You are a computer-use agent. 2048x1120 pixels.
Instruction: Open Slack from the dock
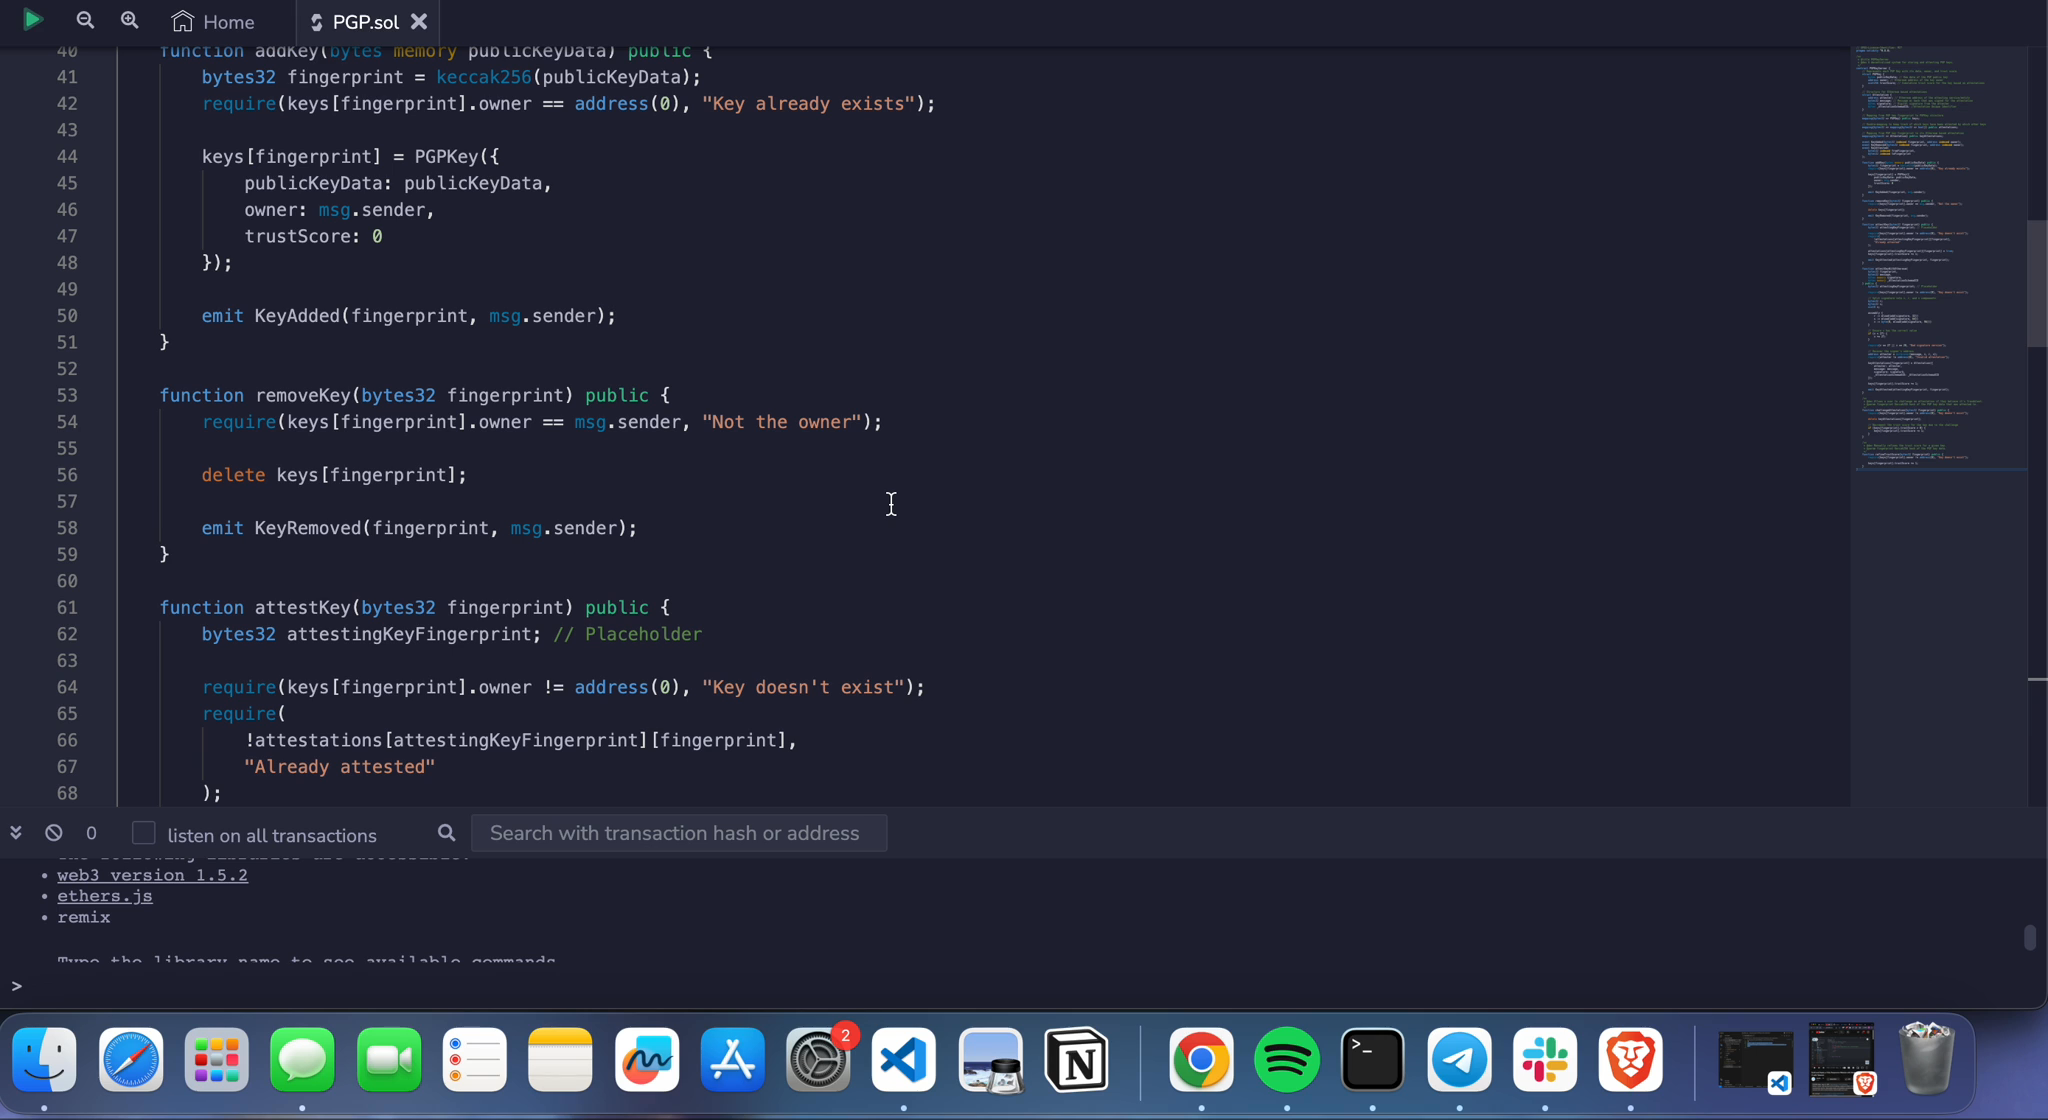(1545, 1060)
